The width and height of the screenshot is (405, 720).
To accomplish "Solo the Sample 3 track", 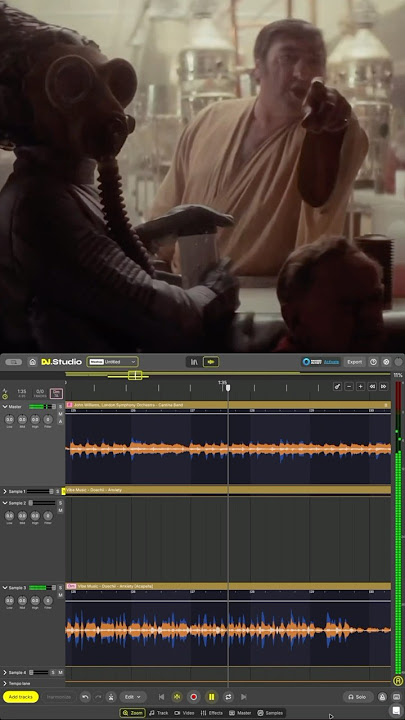I will 60,588.
